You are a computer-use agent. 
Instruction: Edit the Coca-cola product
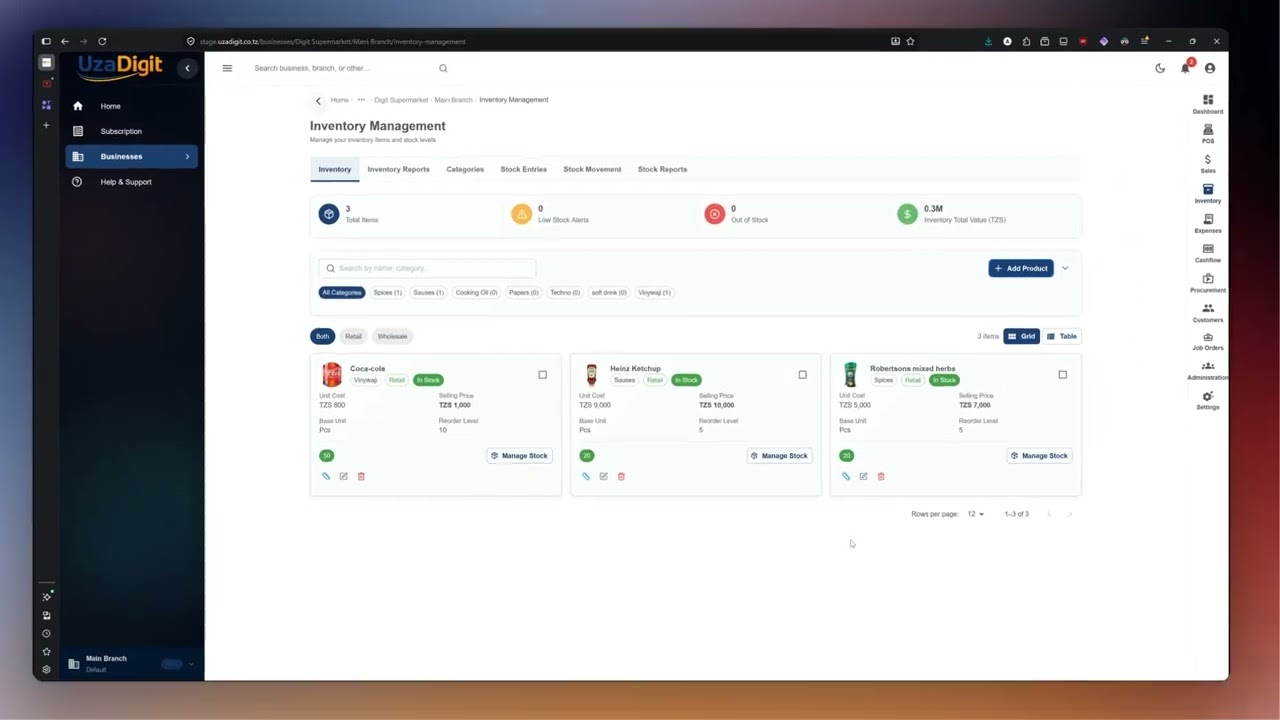click(343, 476)
